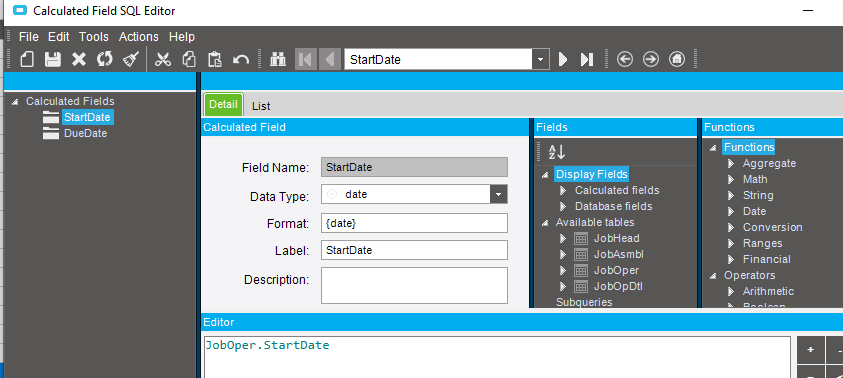Image resolution: width=843 pixels, height=378 pixels.
Task: Collapse the Available tables node
Action: [545, 223]
